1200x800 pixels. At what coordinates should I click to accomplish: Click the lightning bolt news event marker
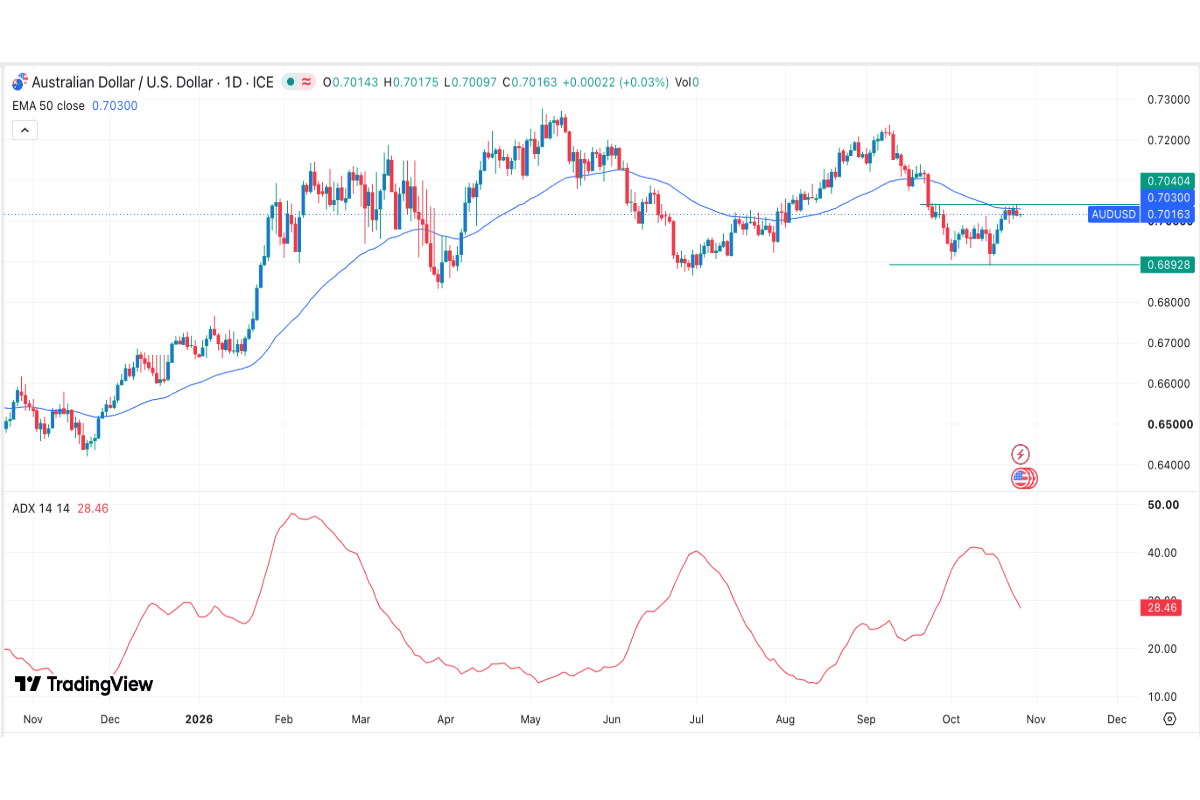pyautogui.click(x=1021, y=454)
